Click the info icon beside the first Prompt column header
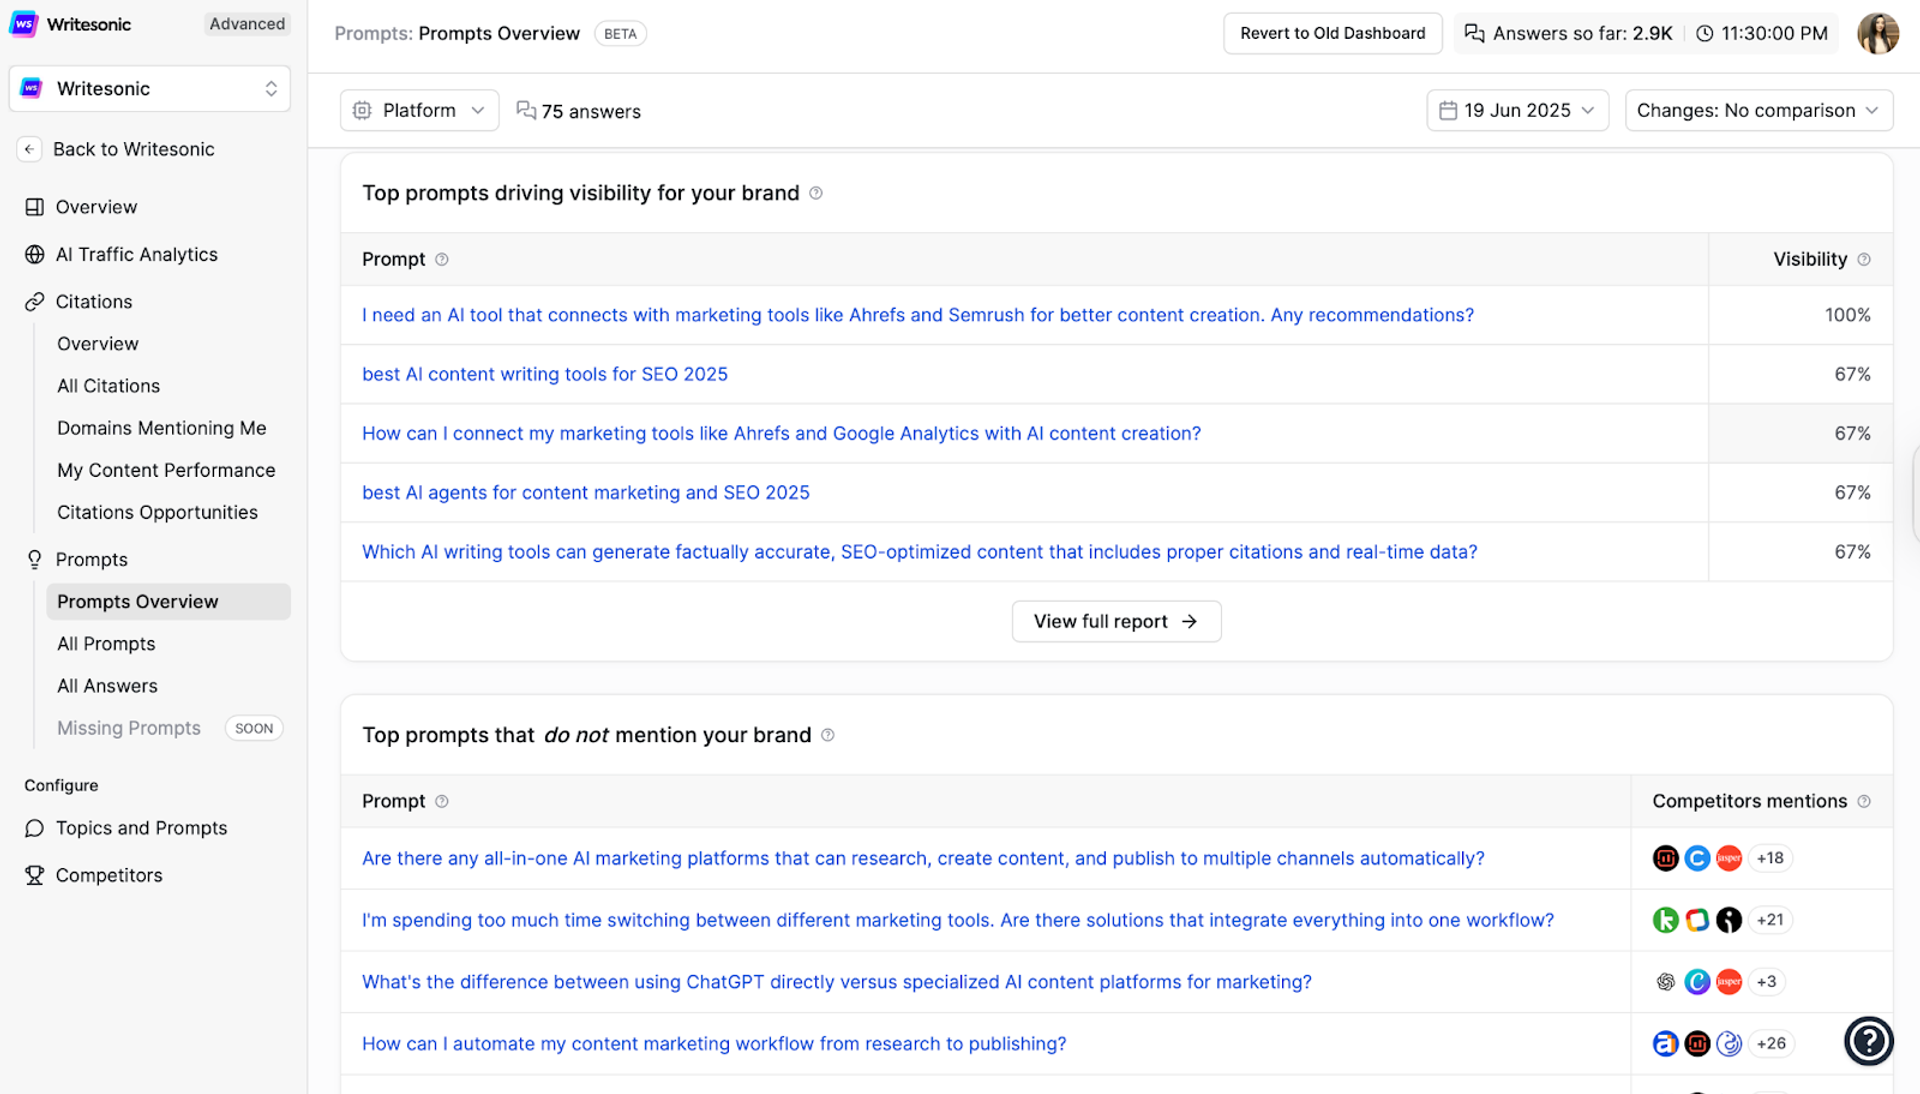 [442, 259]
